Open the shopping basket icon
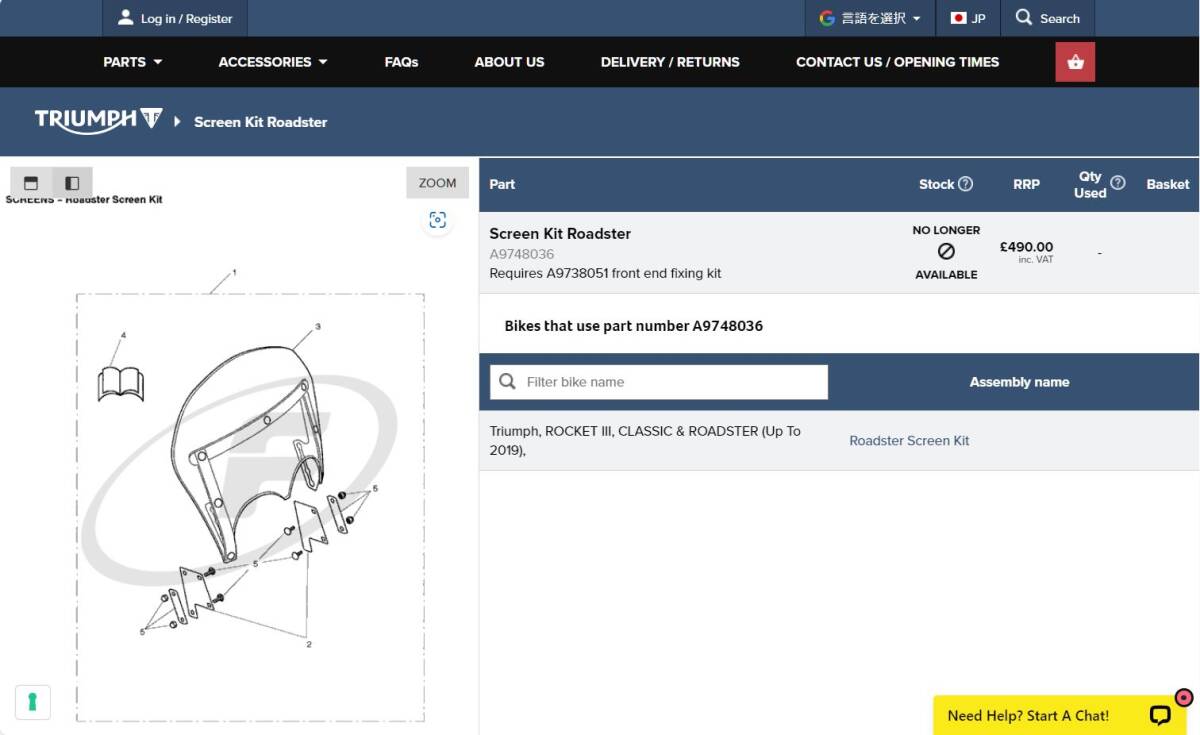Image resolution: width=1200 pixels, height=735 pixels. [x=1075, y=62]
